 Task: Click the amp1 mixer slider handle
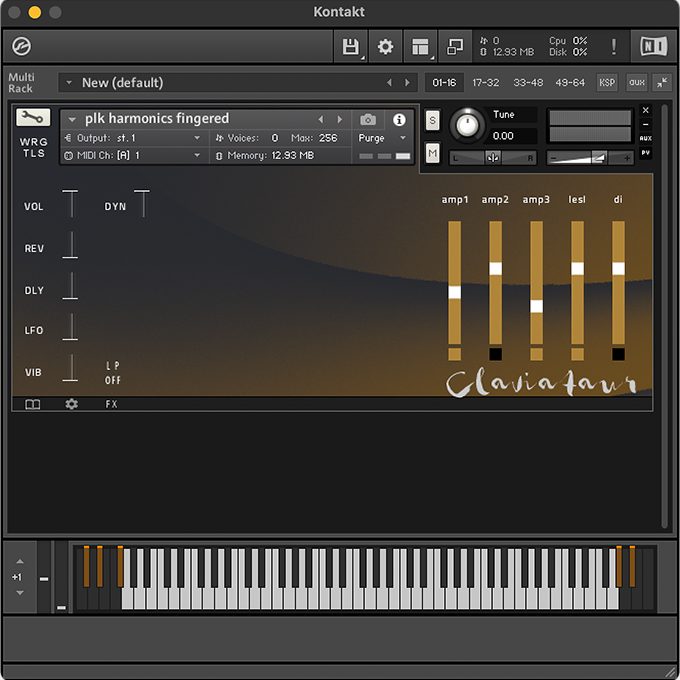pyautogui.click(x=455, y=292)
